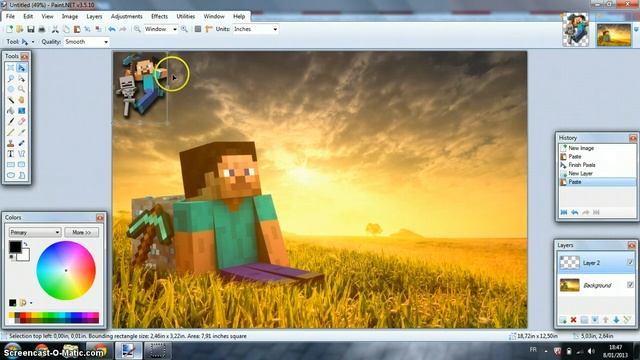Click the Paste clipboard toolbar icon

click(77, 29)
